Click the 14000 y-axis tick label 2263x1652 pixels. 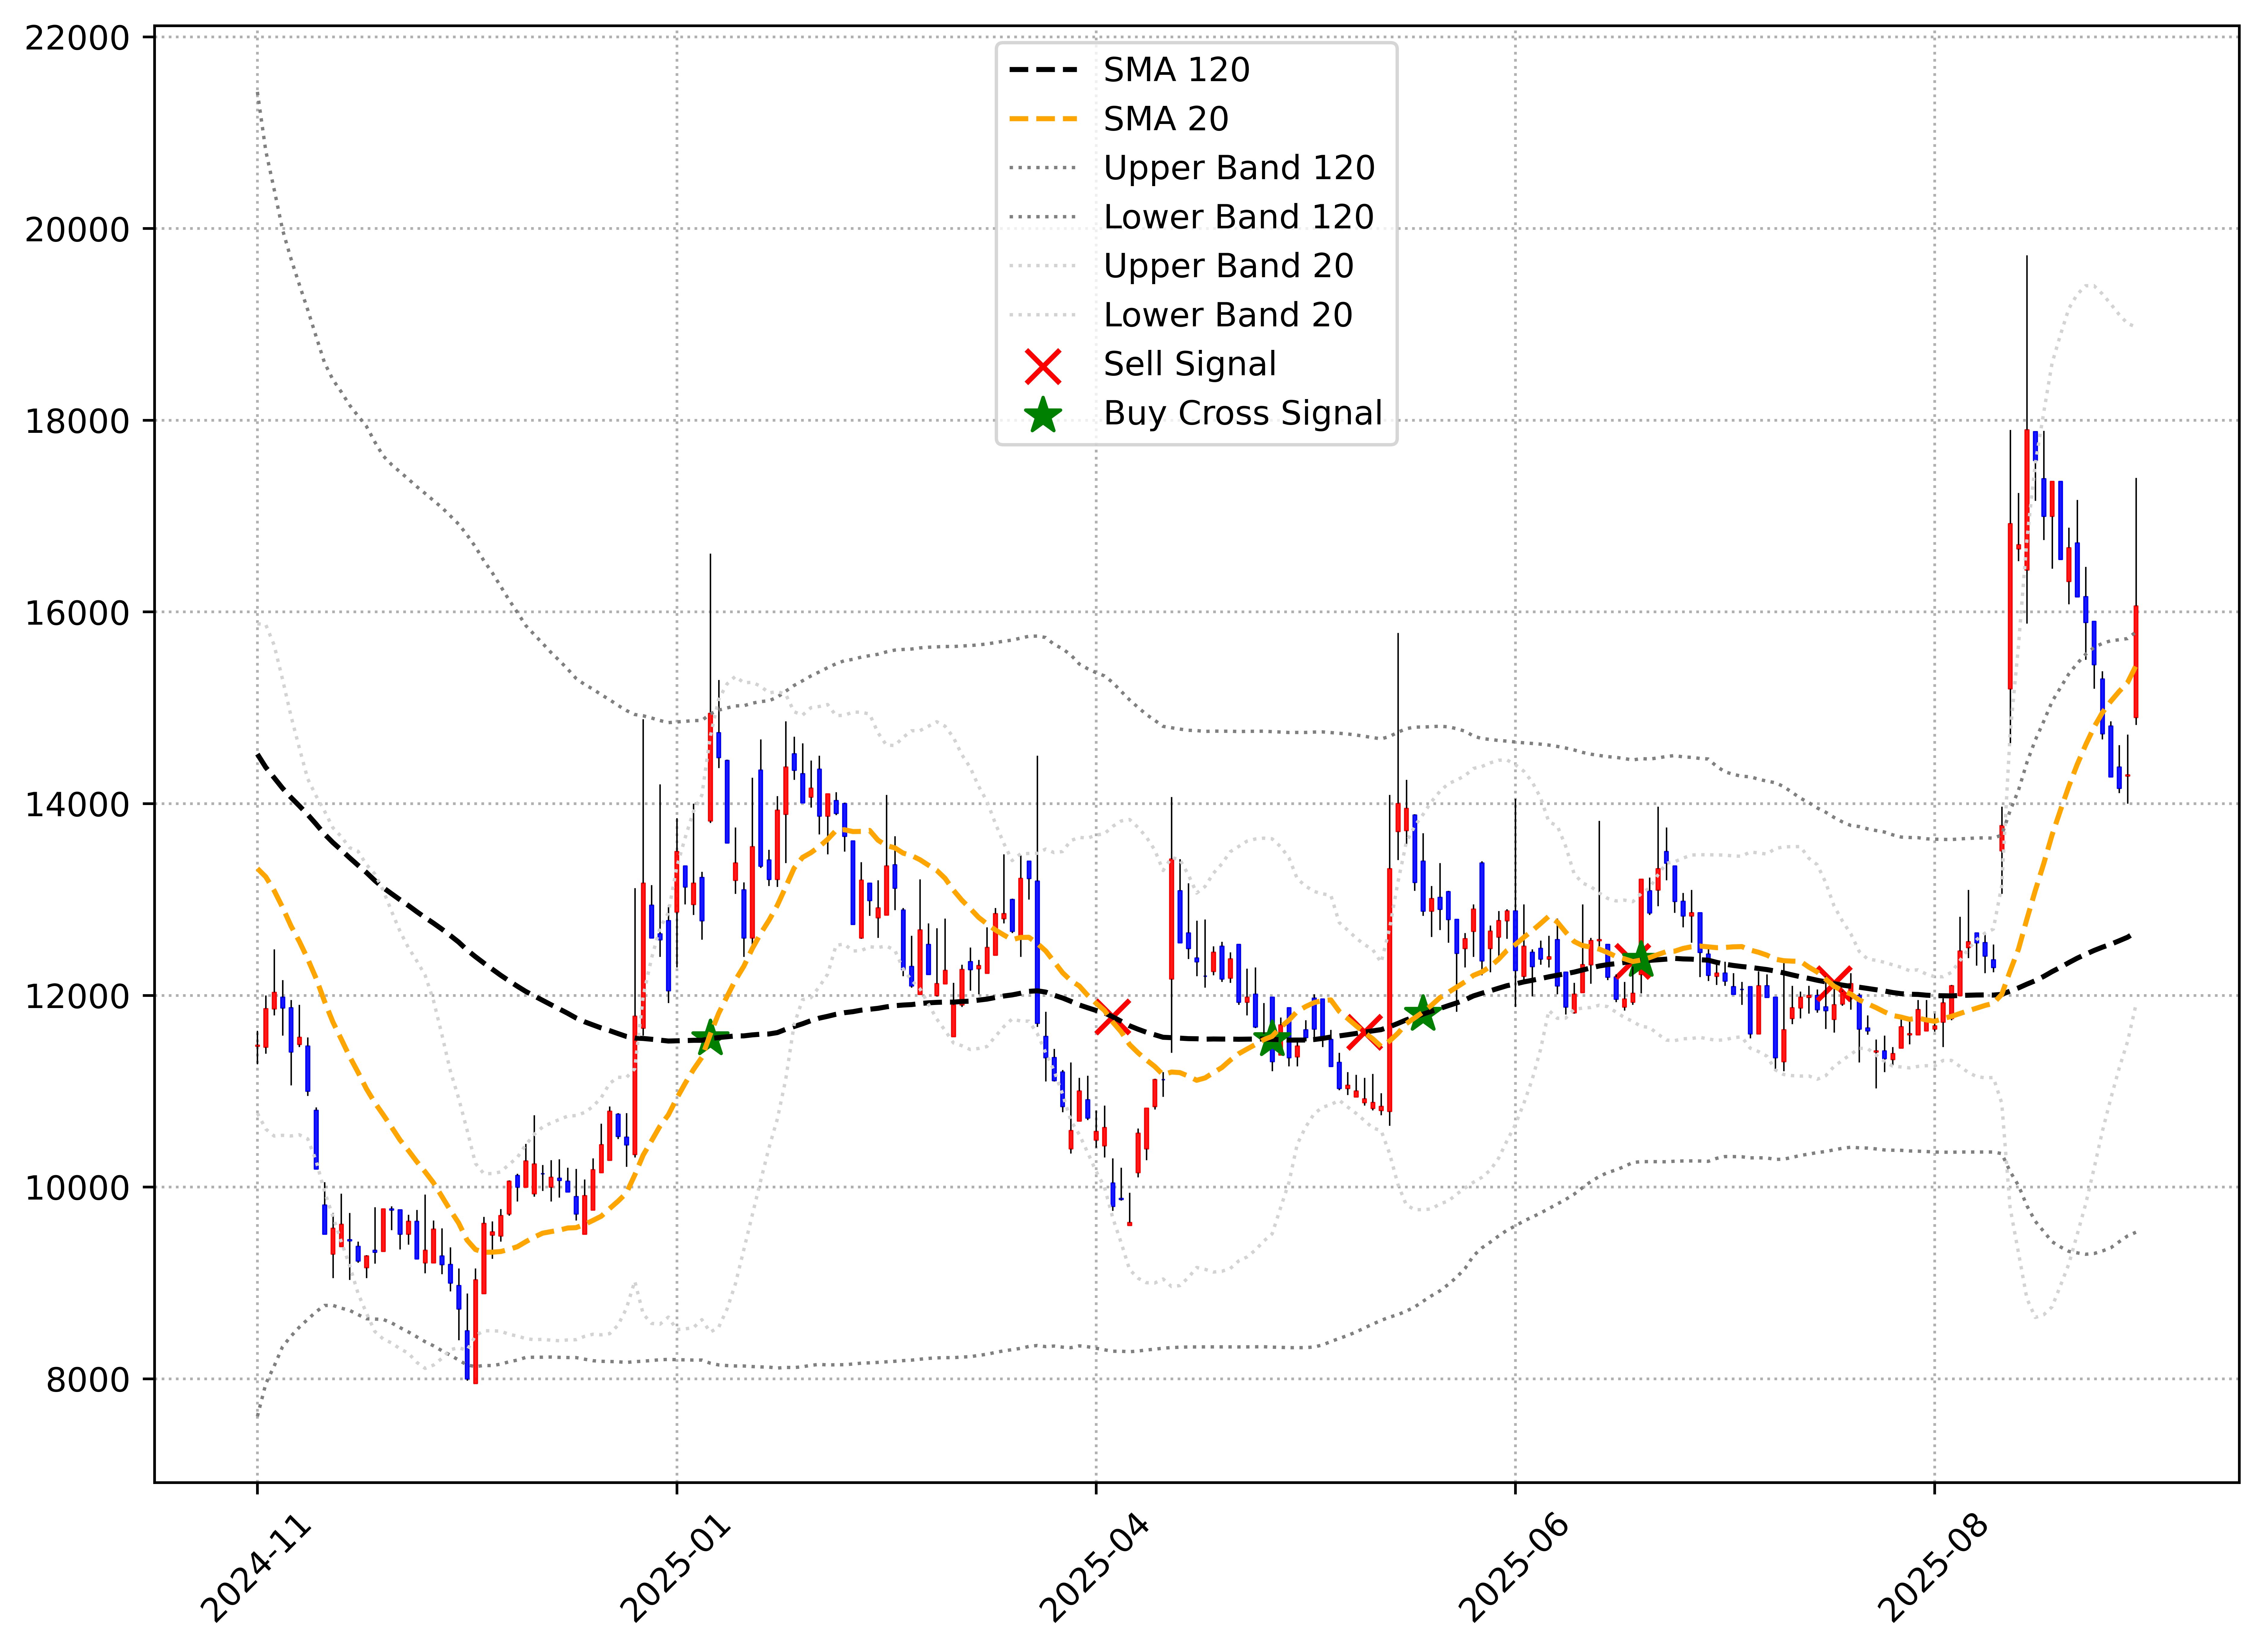pos(78,804)
